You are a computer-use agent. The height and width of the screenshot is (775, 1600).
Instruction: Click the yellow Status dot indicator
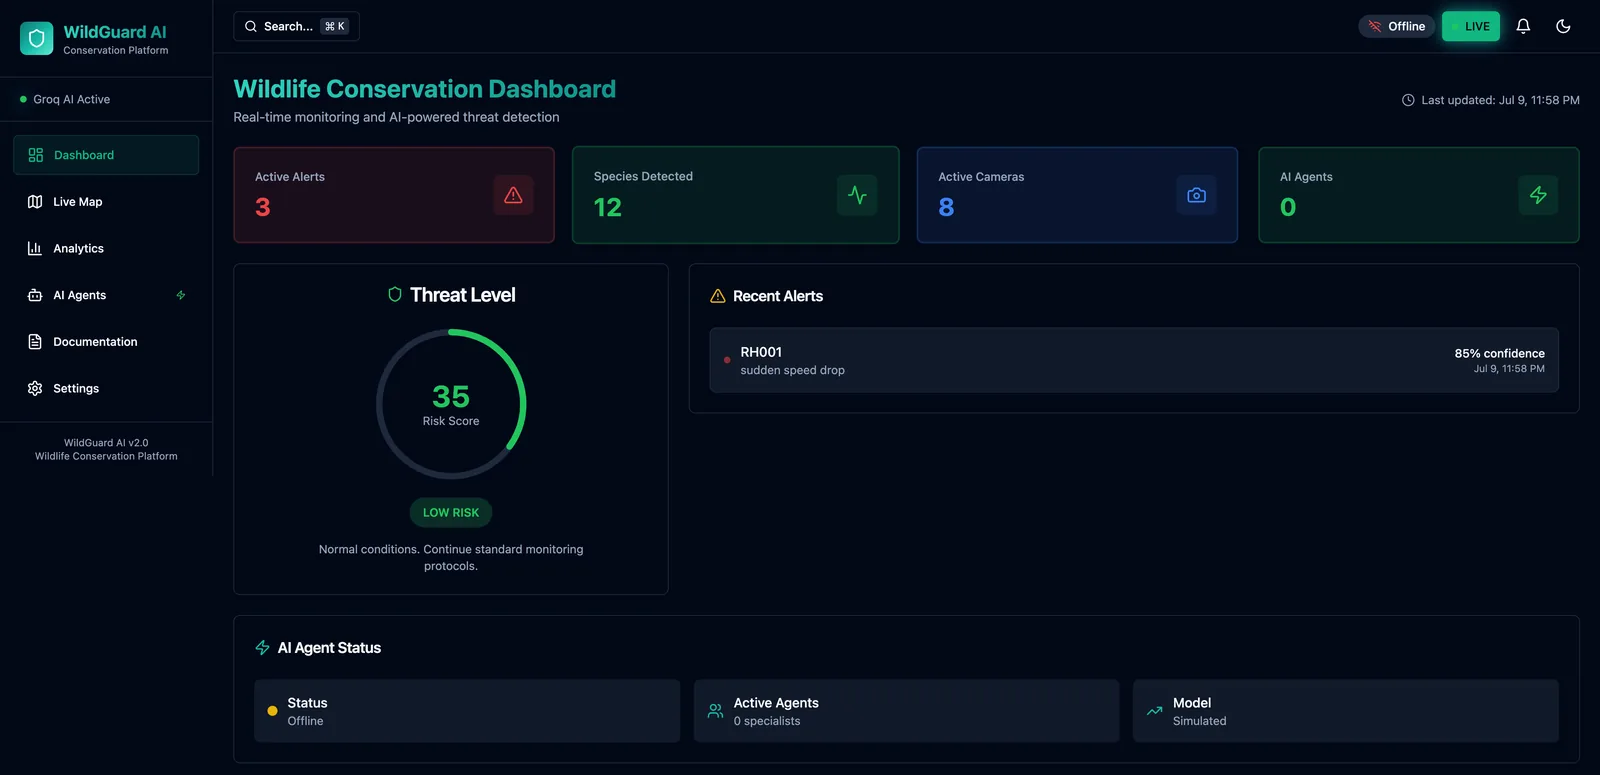[x=272, y=711]
